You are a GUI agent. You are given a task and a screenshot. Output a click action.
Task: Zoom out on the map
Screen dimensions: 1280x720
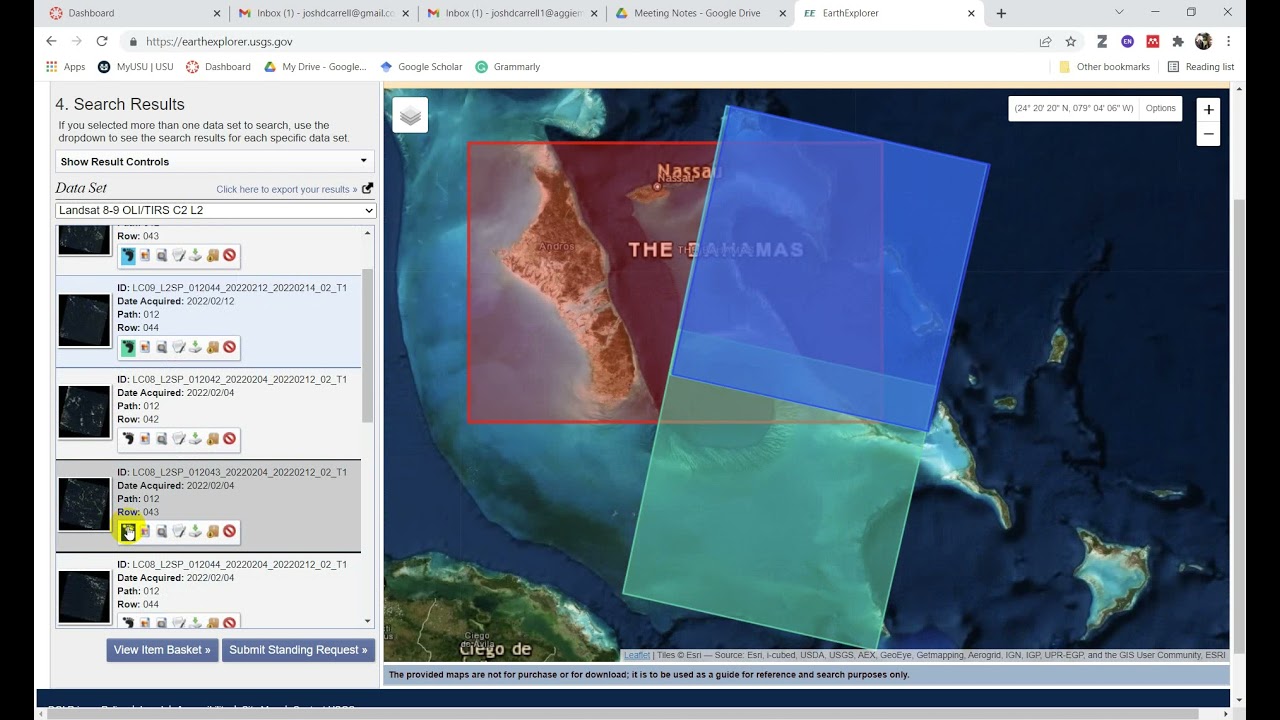pos(1208,134)
